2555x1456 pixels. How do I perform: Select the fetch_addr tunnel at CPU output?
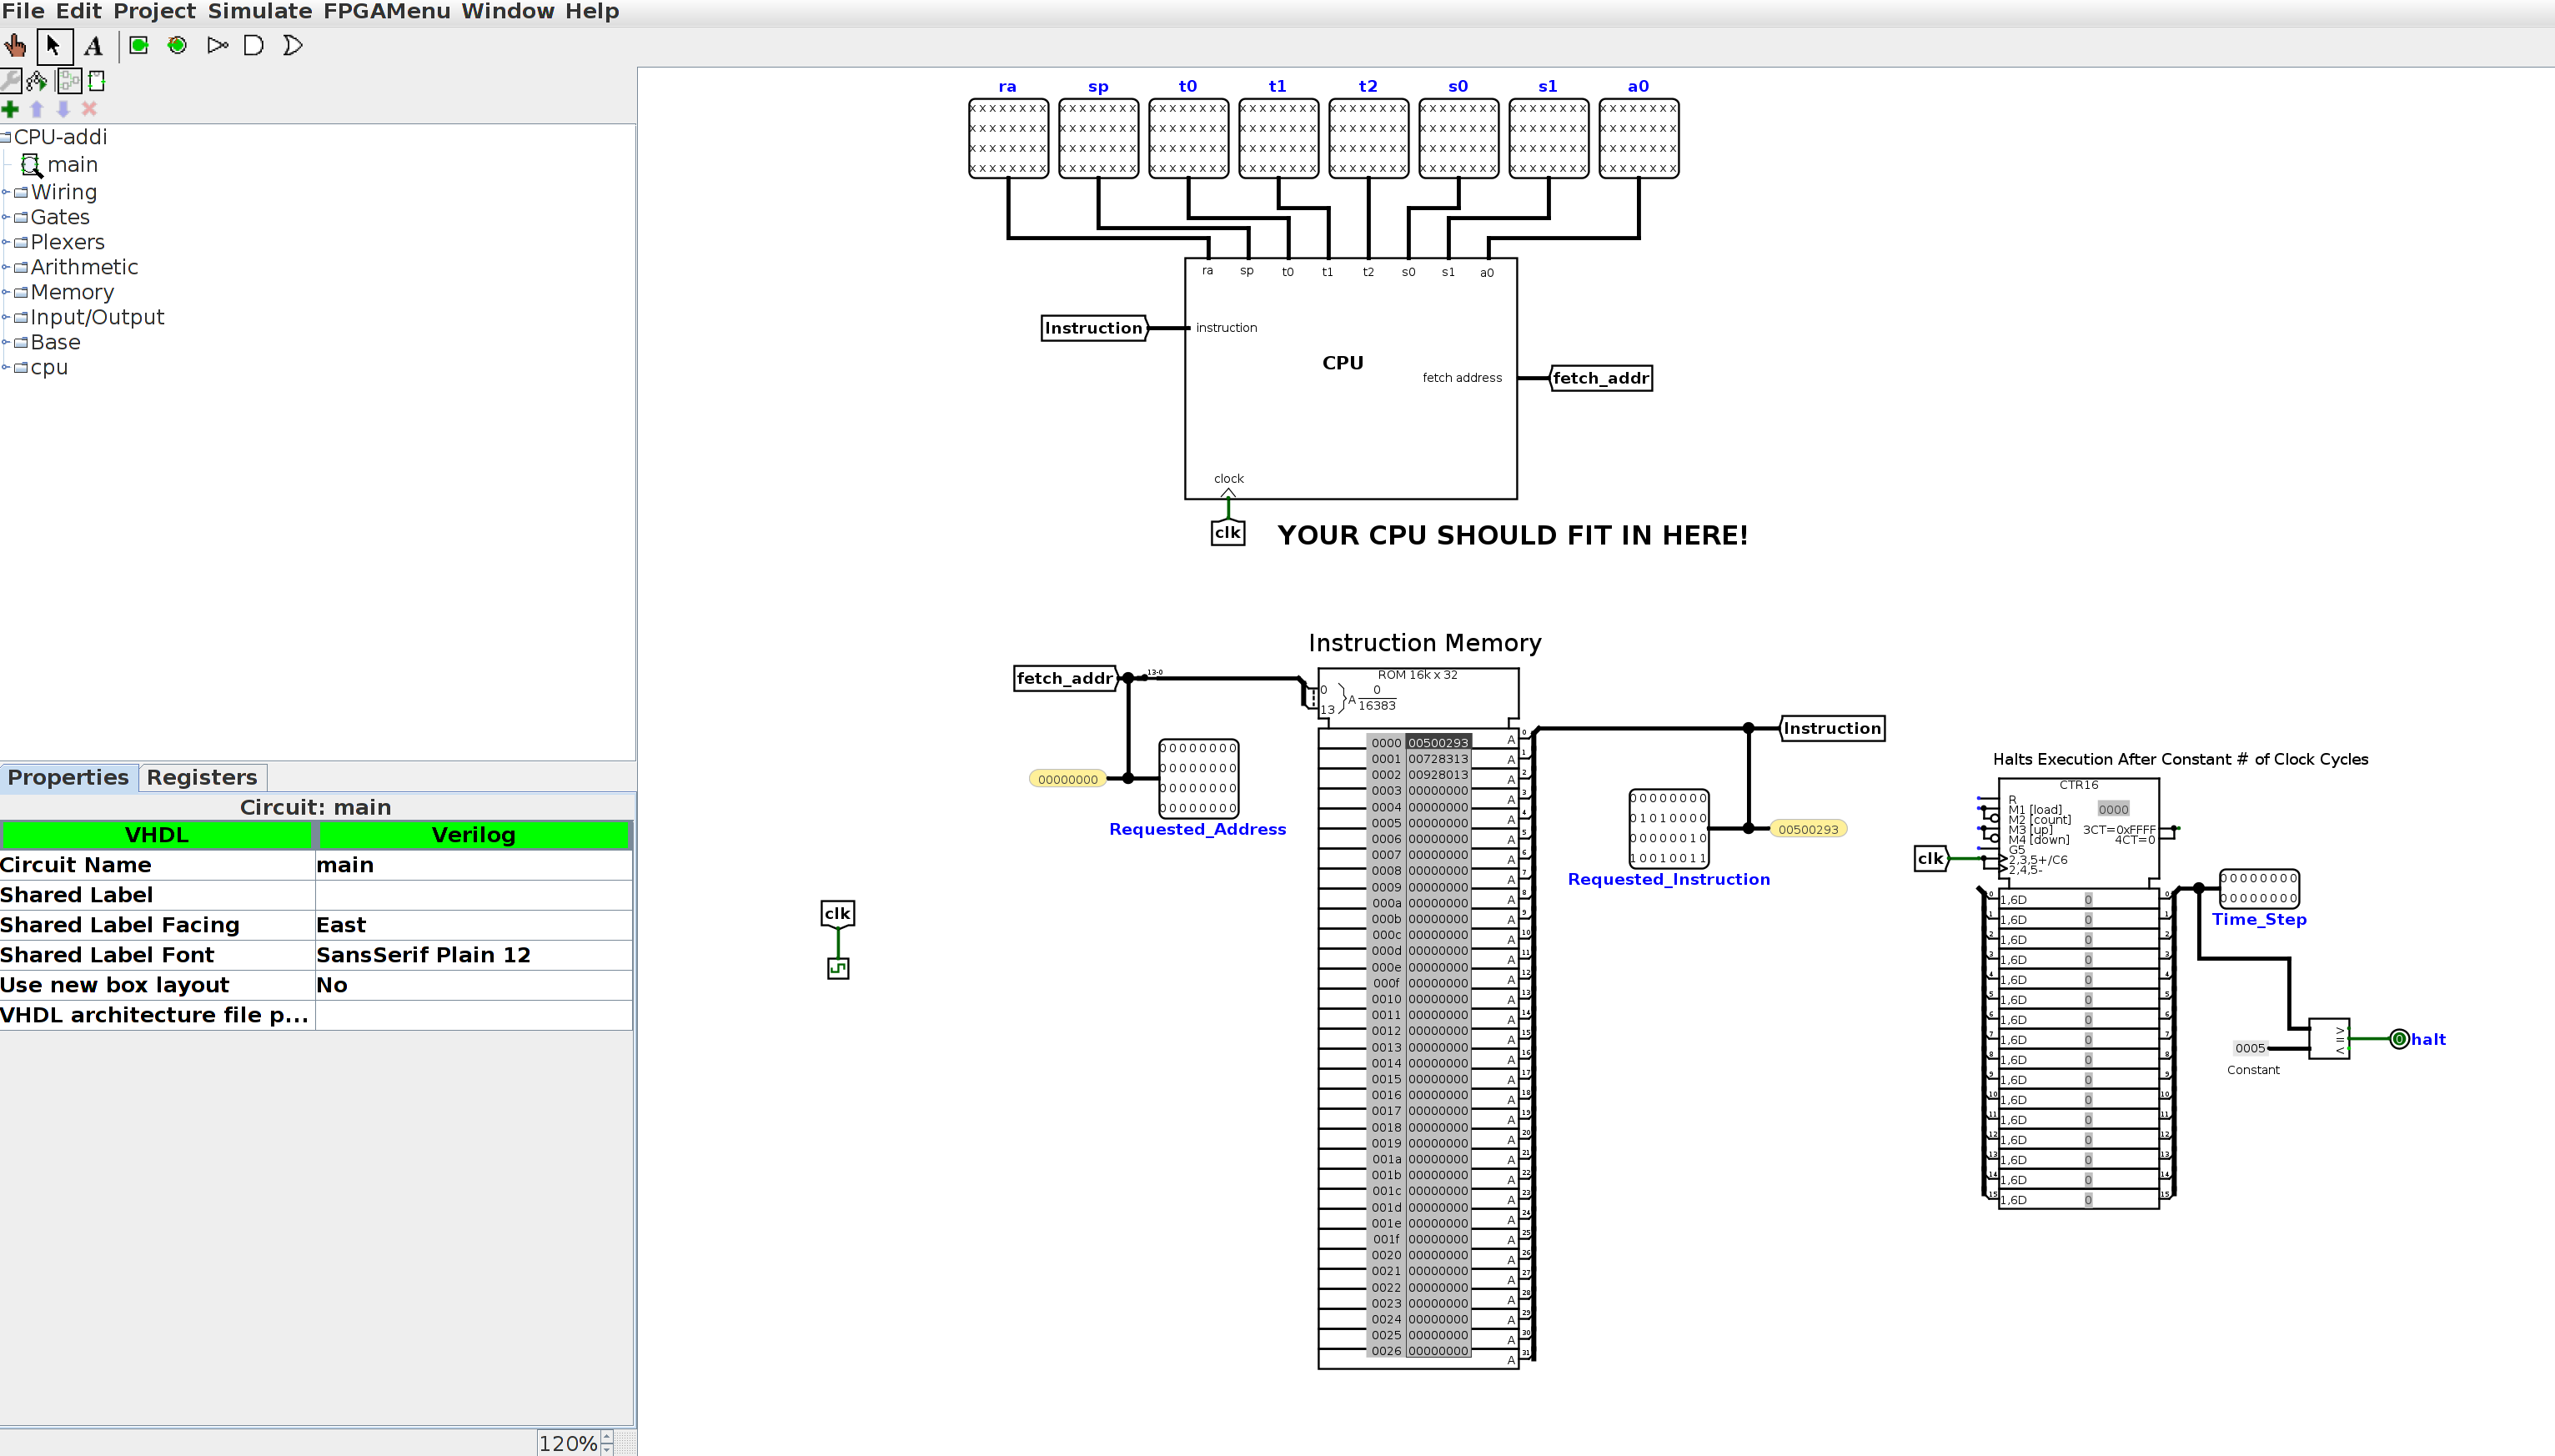[x=1600, y=378]
